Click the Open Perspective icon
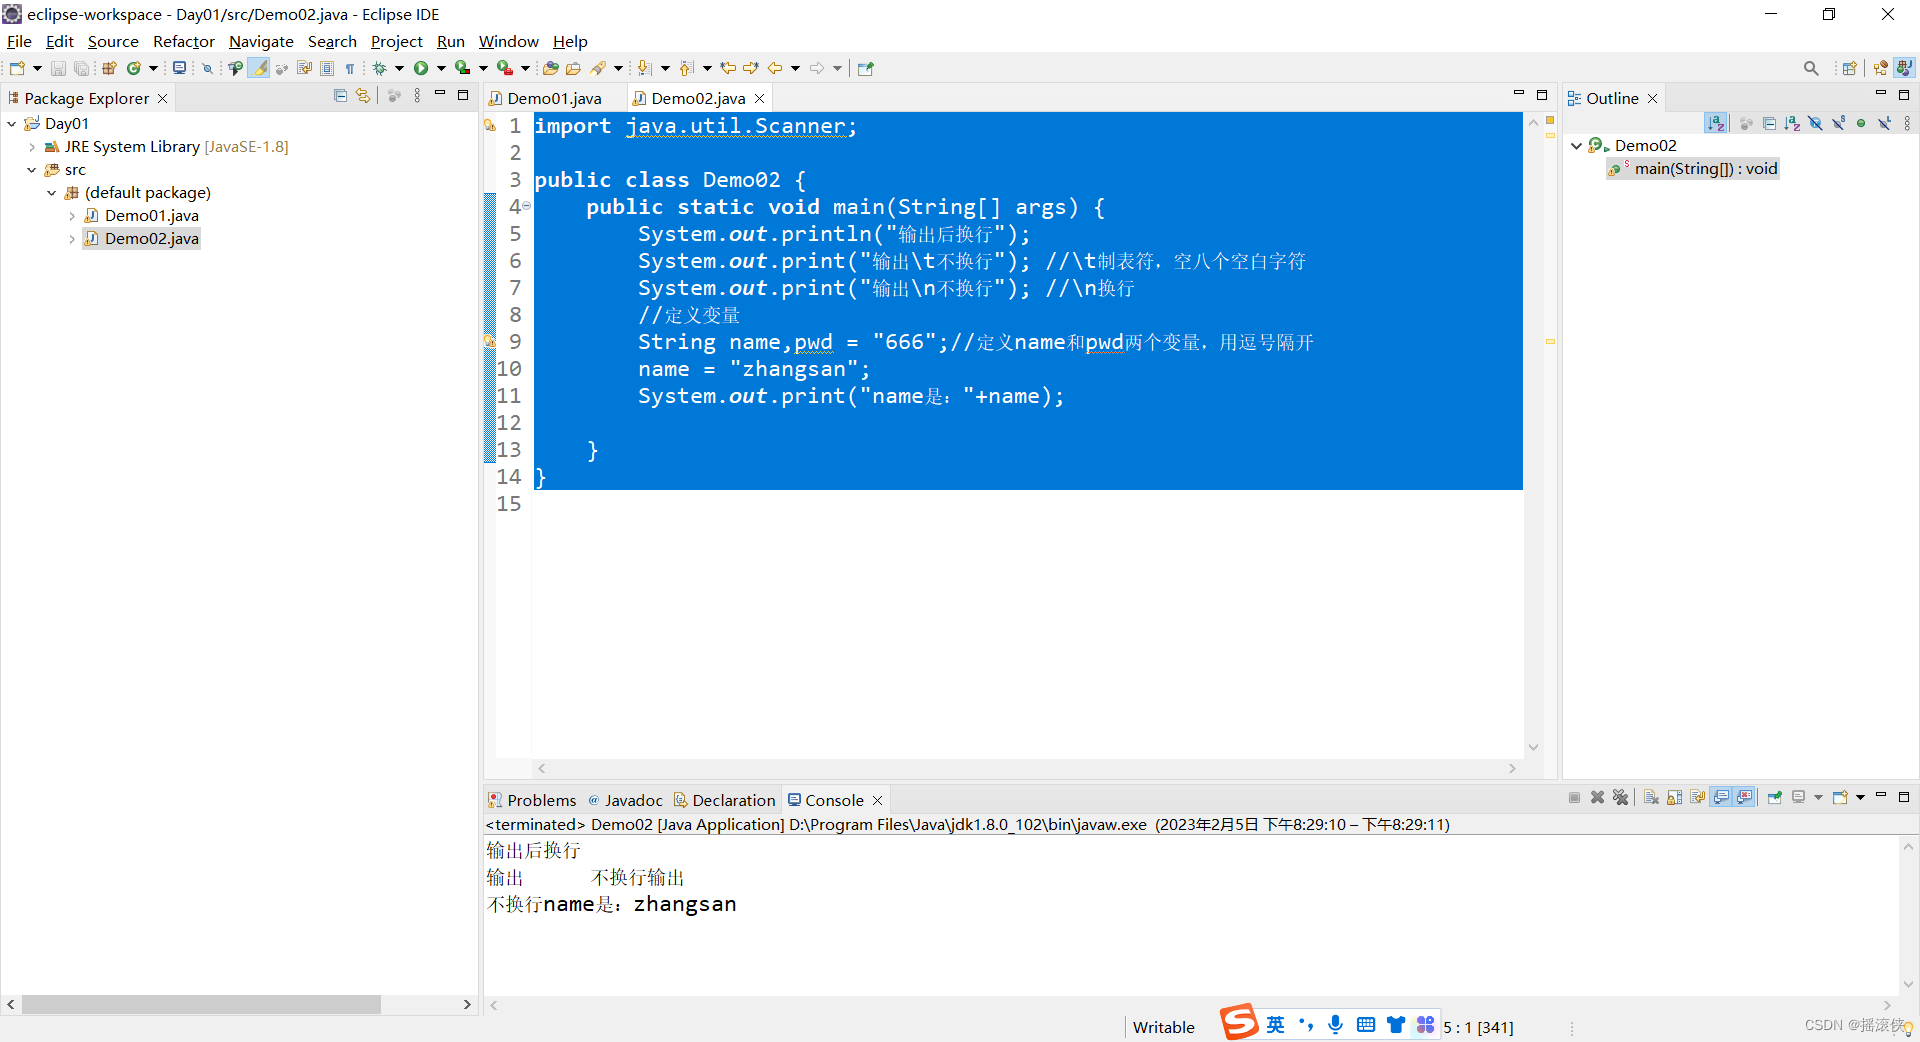Image resolution: width=1920 pixels, height=1042 pixels. (1849, 68)
